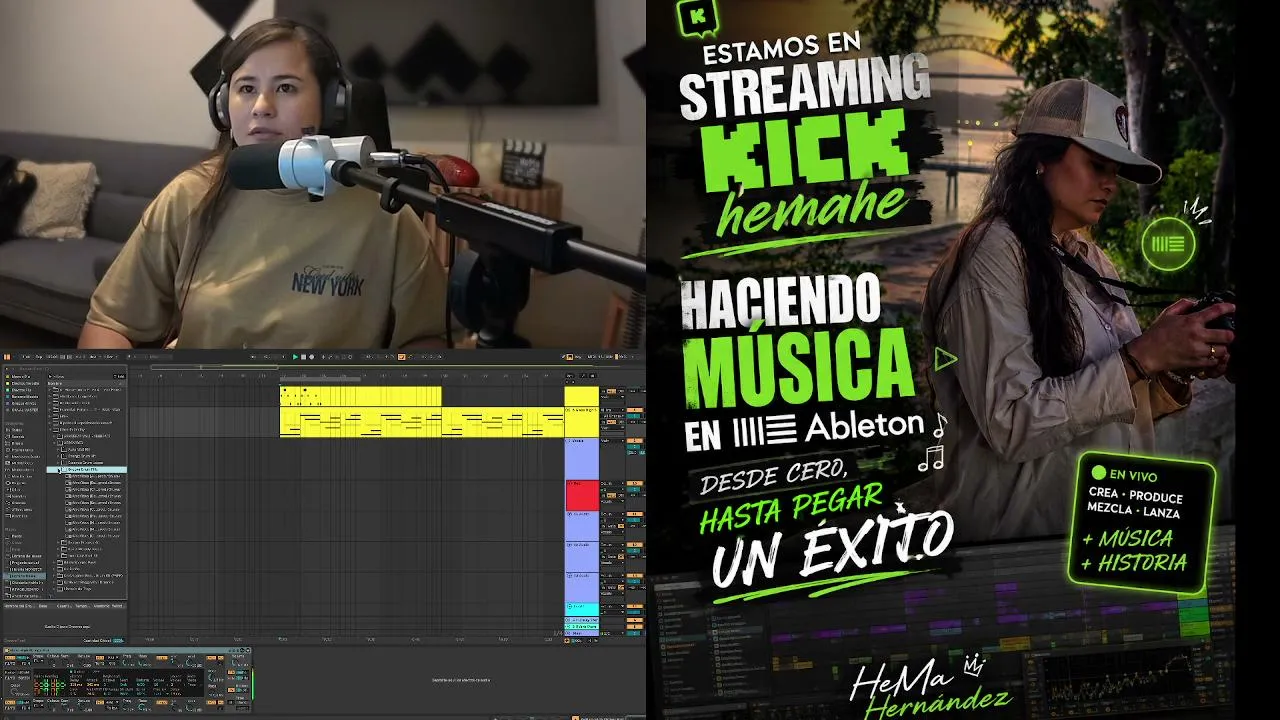
Task: Stop playback using the Stop button
Action: [x=303, y=357]
